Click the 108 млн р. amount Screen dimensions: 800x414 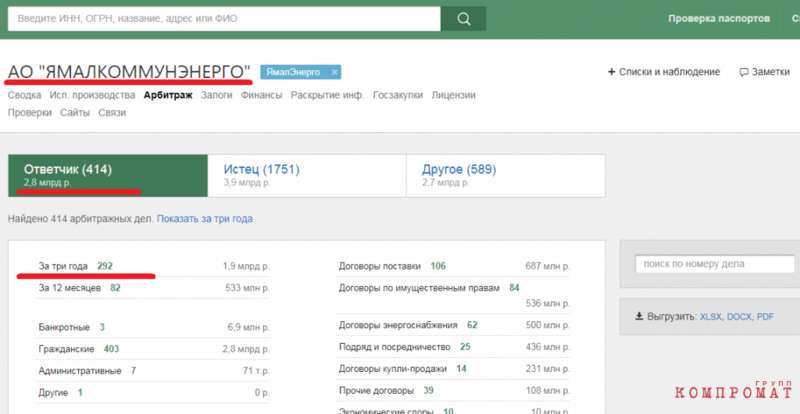pyautogui.click(x=547, y=391)
